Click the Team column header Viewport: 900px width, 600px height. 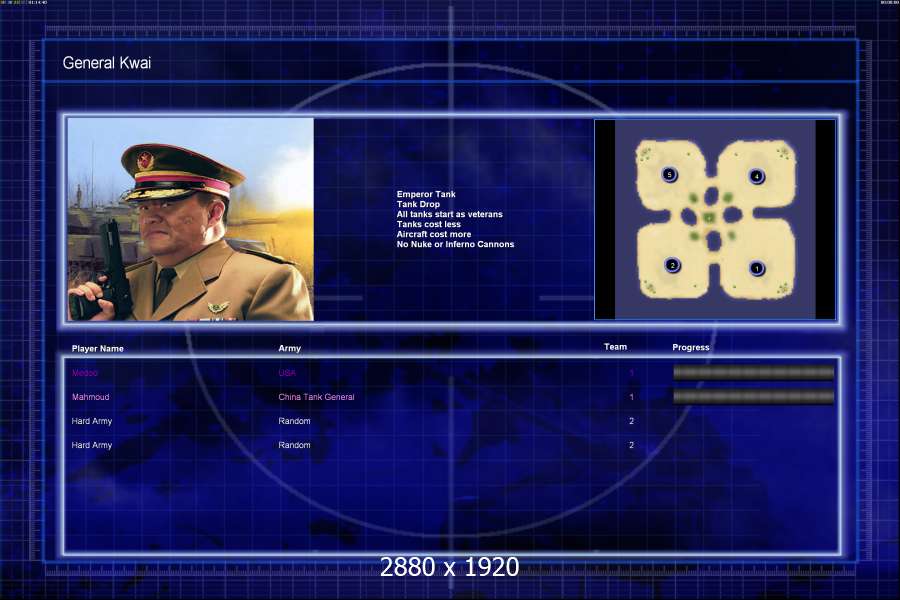(615, 347)
